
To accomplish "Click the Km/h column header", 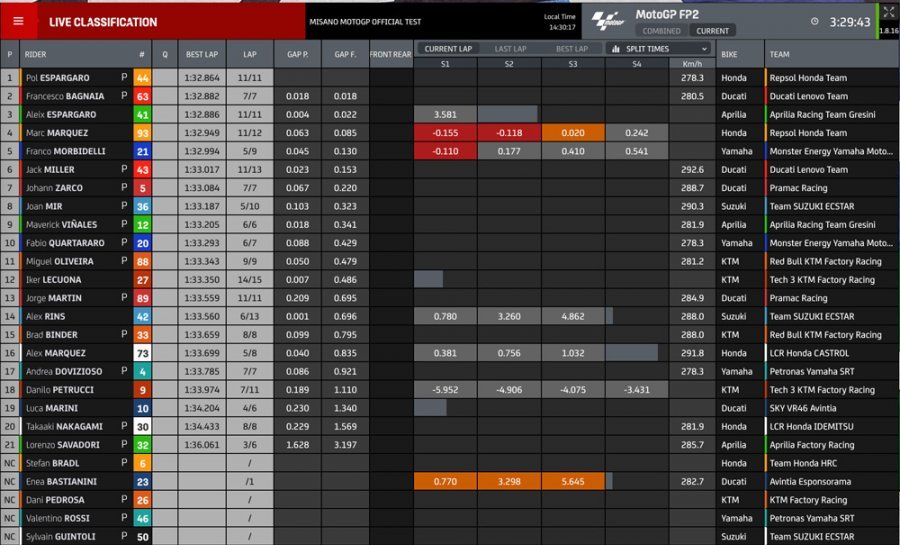I will click(x=692, y=64).
